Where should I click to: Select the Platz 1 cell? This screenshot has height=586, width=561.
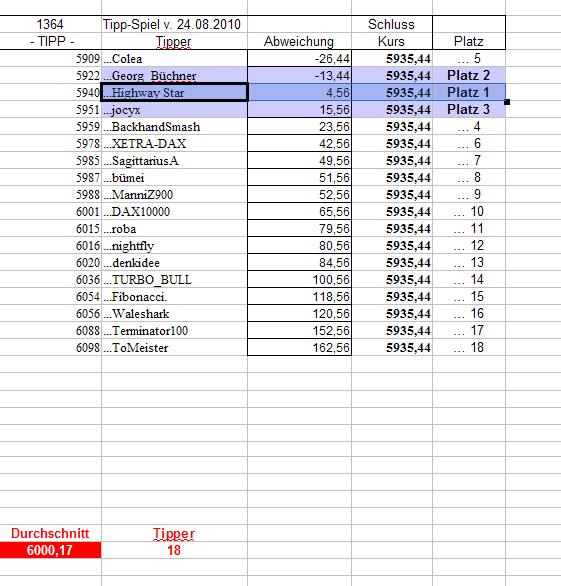pyautogui.click(x=469, y=92)
